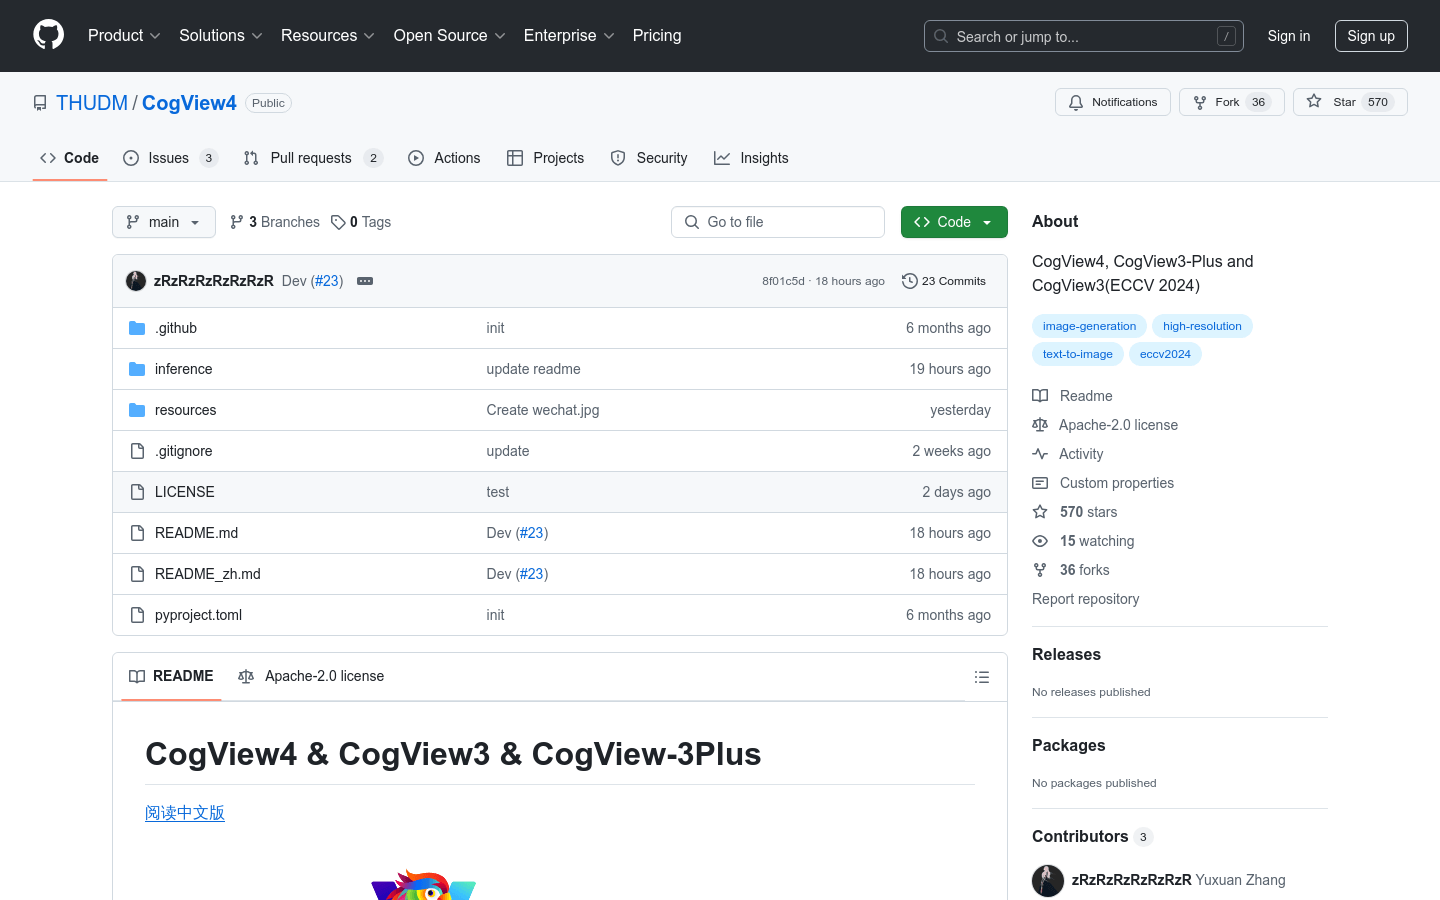Switch to the Projects tab

545,158
